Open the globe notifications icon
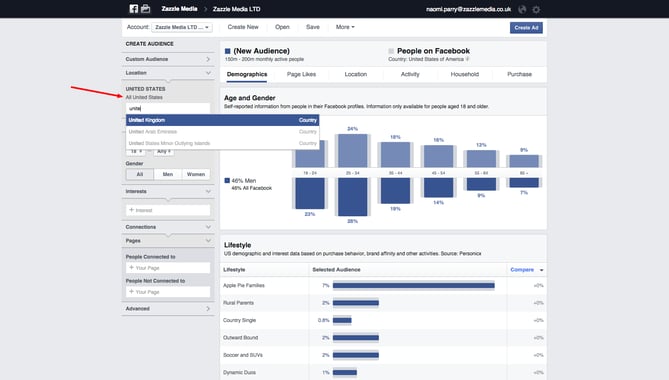 click(522, 9)
